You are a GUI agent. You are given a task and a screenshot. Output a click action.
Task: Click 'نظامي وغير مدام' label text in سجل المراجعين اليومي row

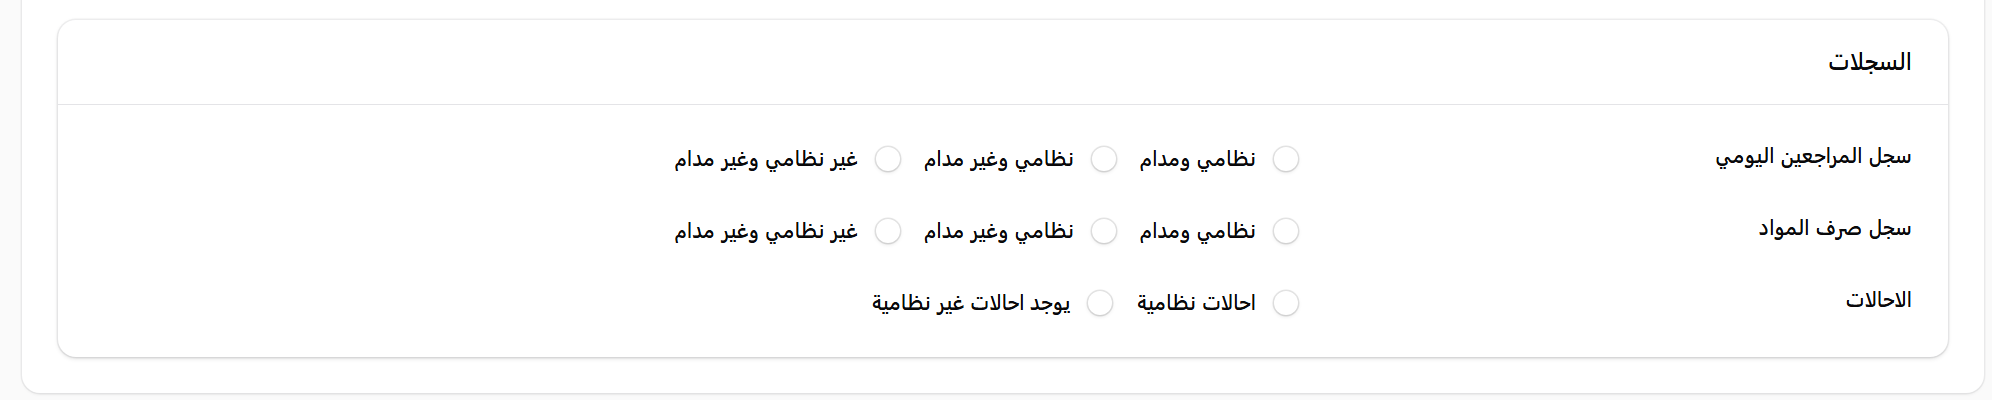(998, 159)
